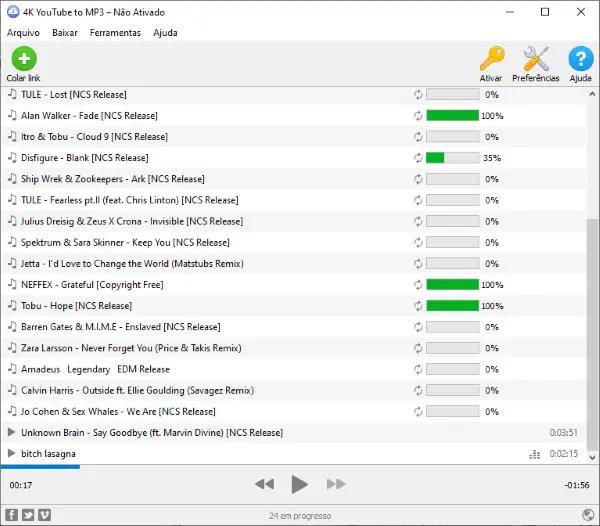Select NEFFEX - Grateful [Copyright Free]
The image size is (600, 526).
click(294, 285)
